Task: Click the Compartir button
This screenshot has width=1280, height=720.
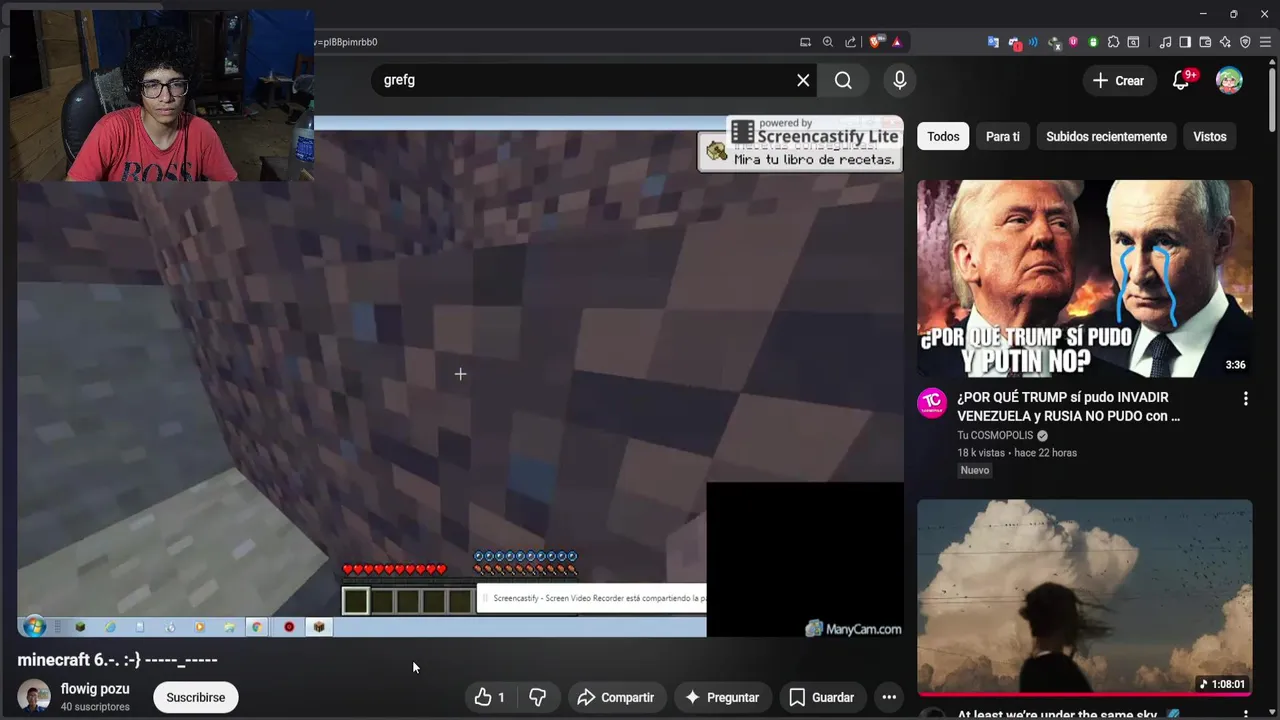Action: click(x=616, y=697)
